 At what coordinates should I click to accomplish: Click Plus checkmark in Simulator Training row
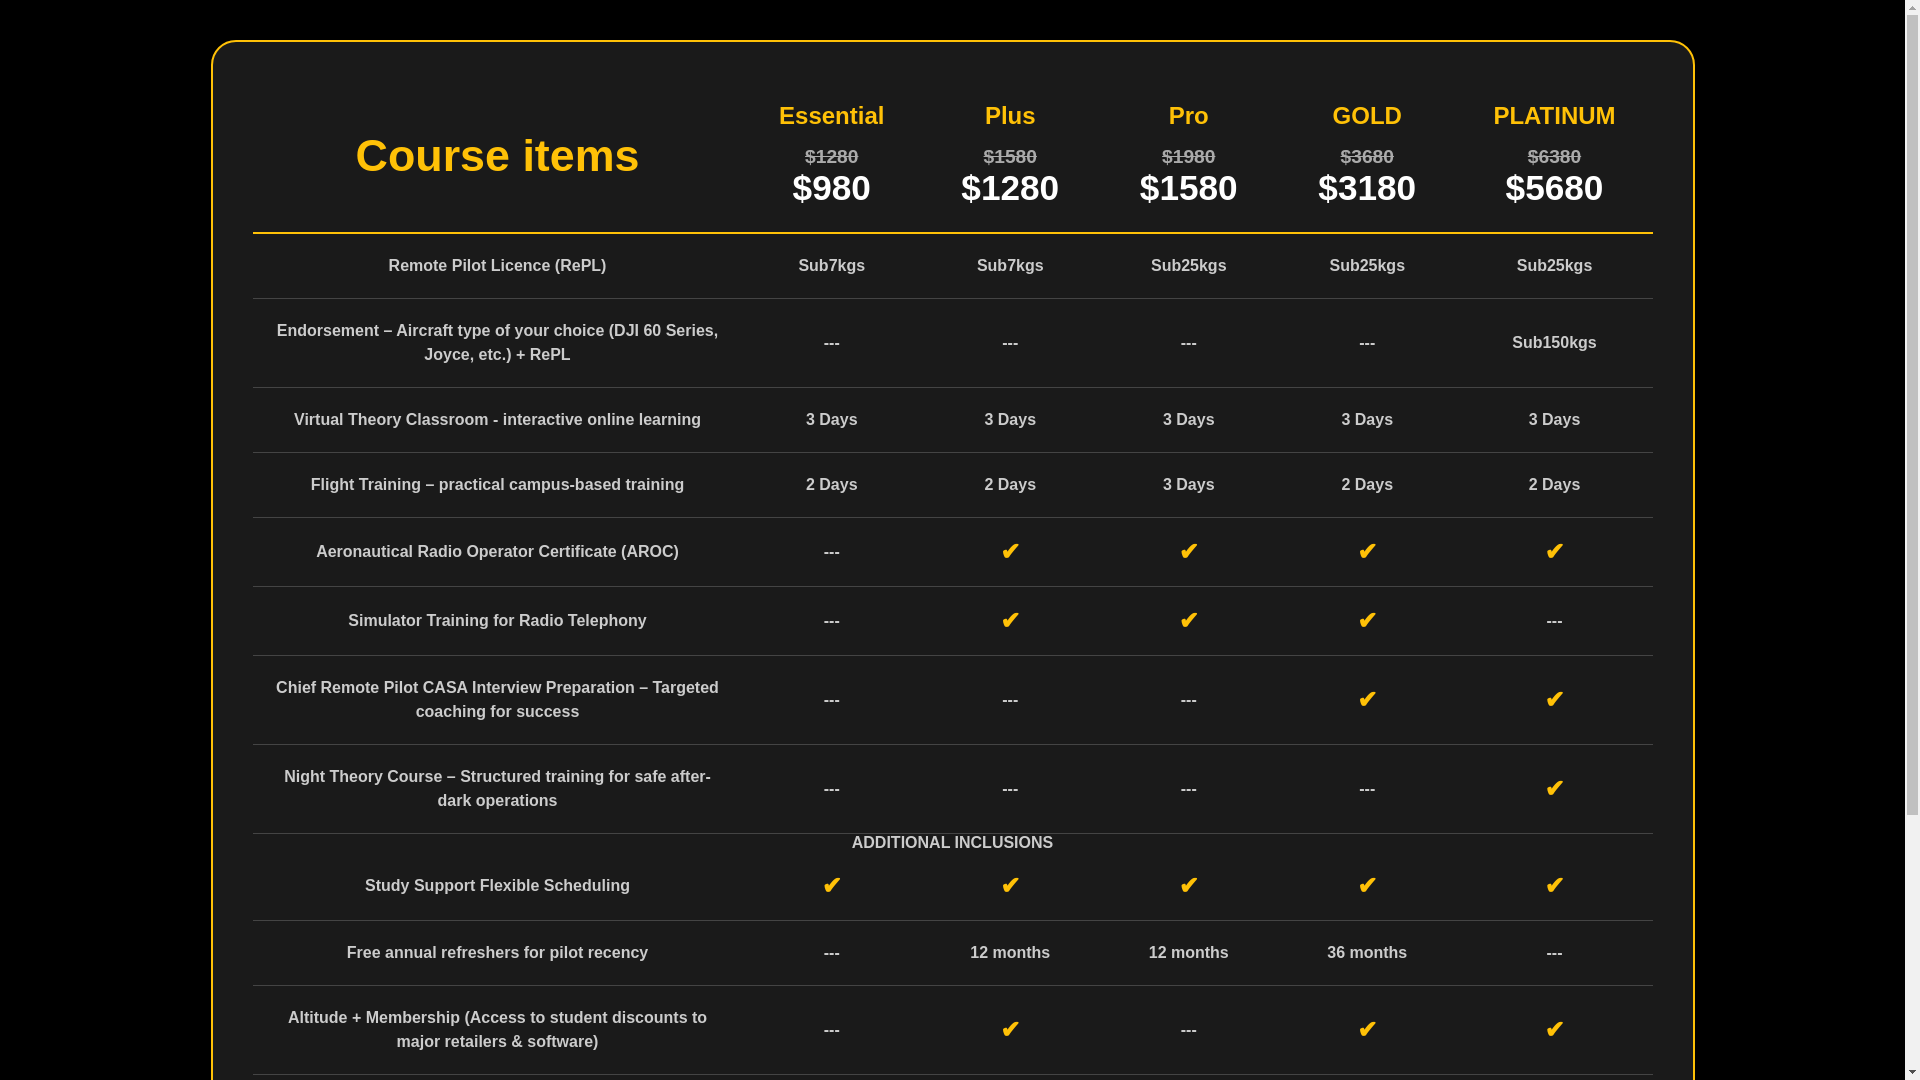tap(1010, 621)
